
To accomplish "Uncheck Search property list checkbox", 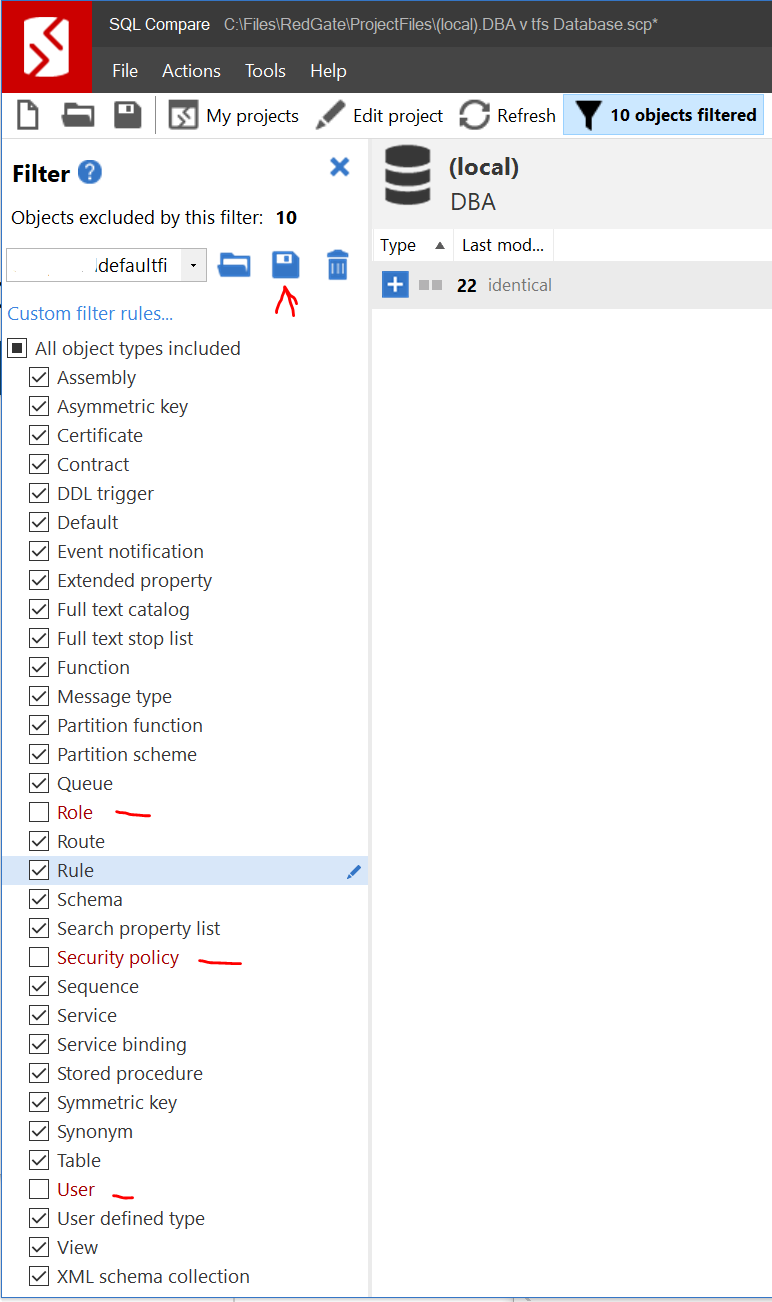I will pyautogui.click(x=39, y=929).
